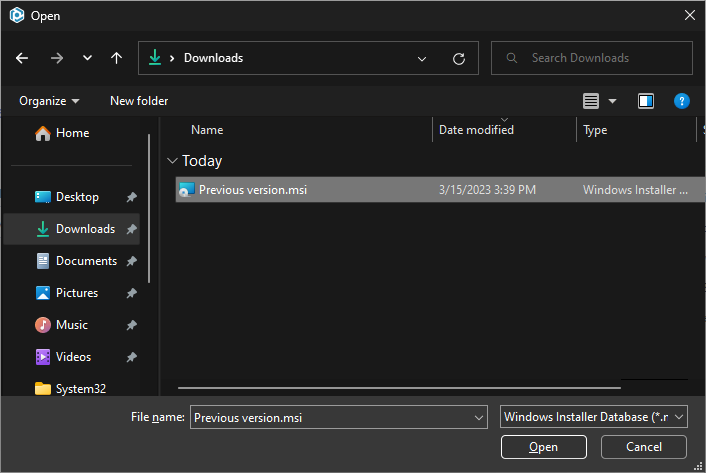The width and height of the screenshot is (706, 473).
Task: Go back with the left arrow
Action: pyautogui.click(x=22, y=58)
